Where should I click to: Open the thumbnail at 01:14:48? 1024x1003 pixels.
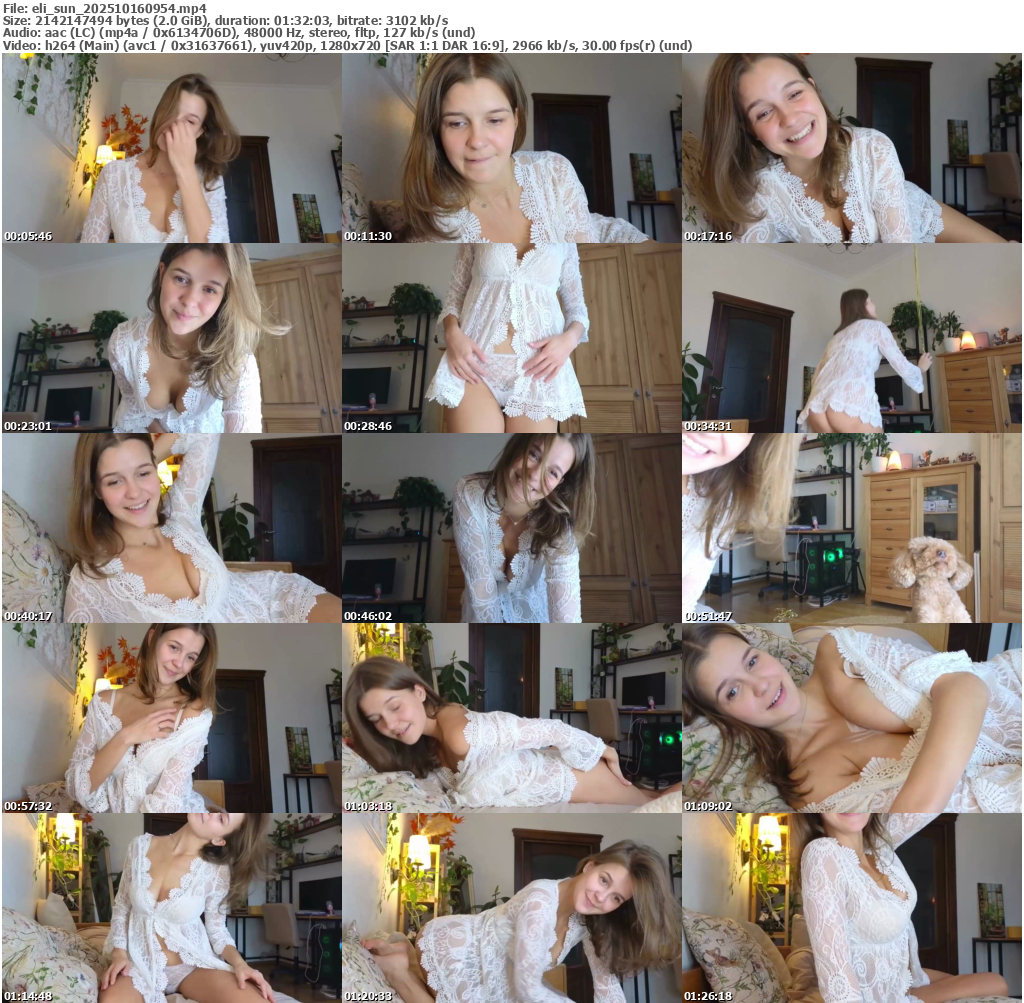171,908
